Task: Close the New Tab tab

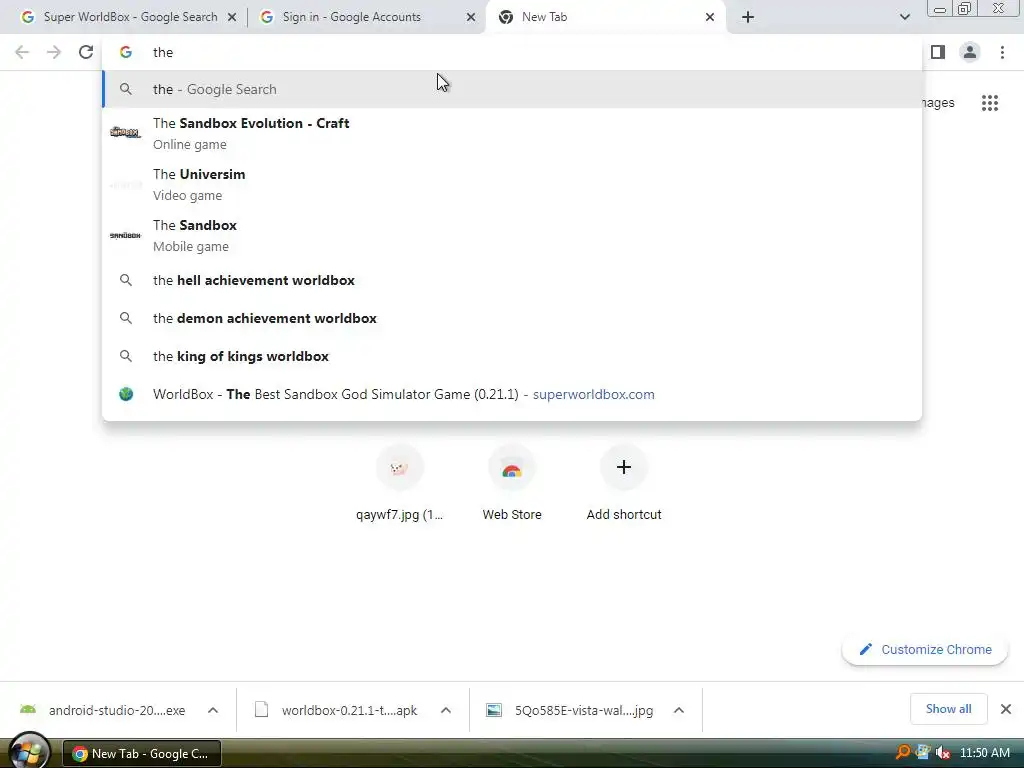Action: (x=710, y=17)
